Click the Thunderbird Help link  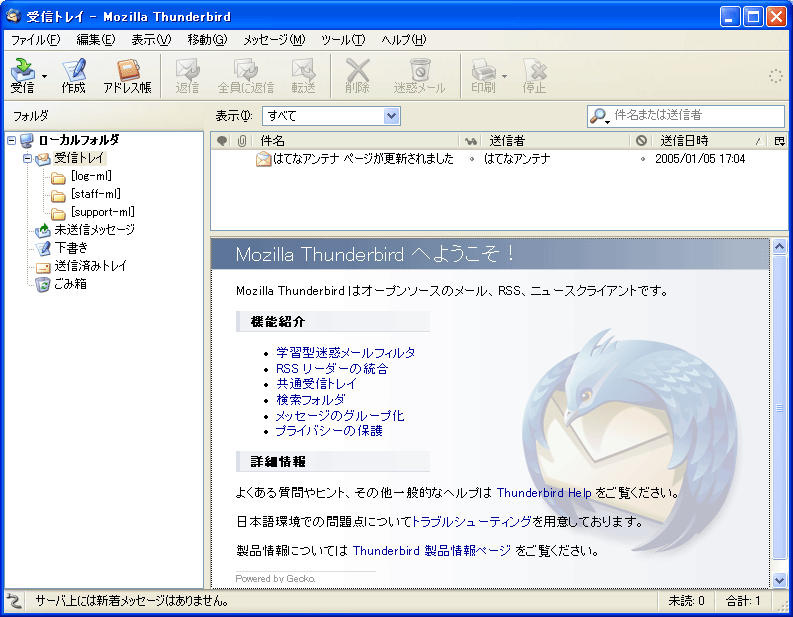544,493
